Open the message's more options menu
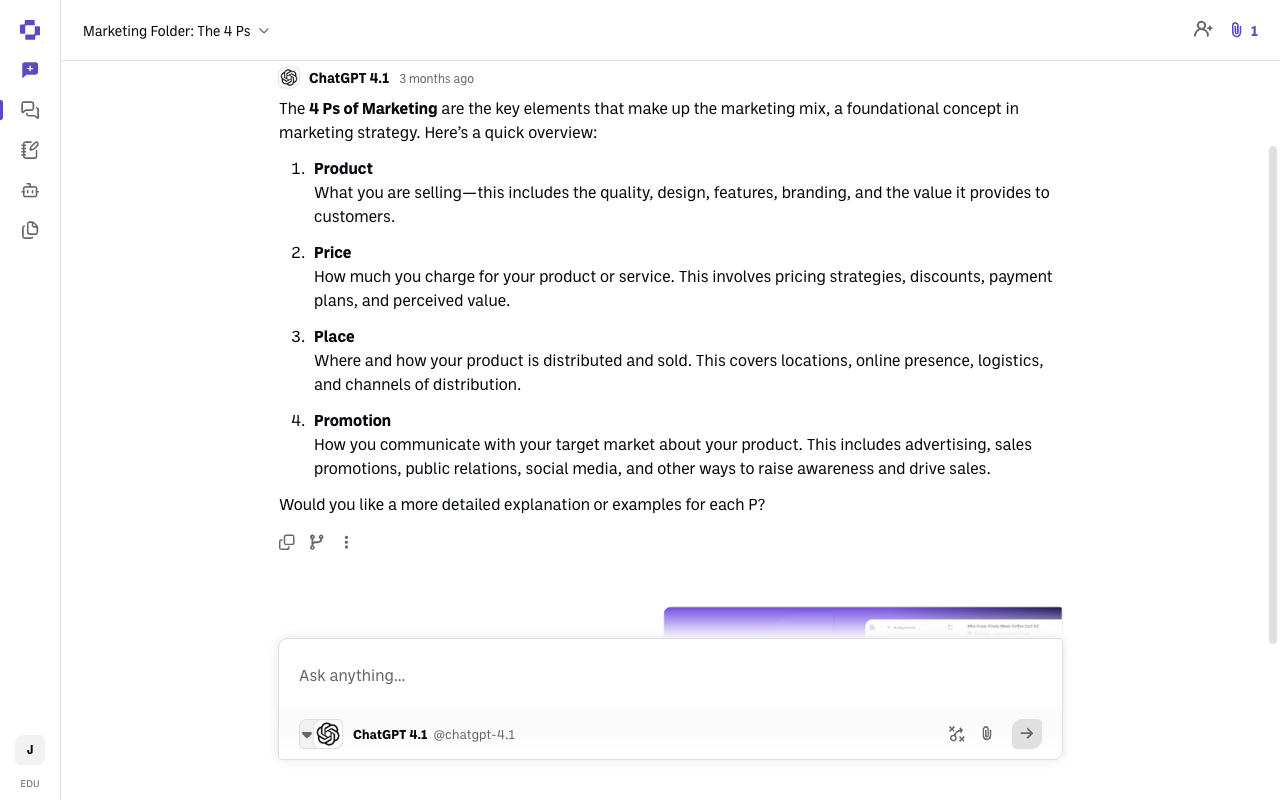This screenshot has width=1280, height=800. (346, 542)
